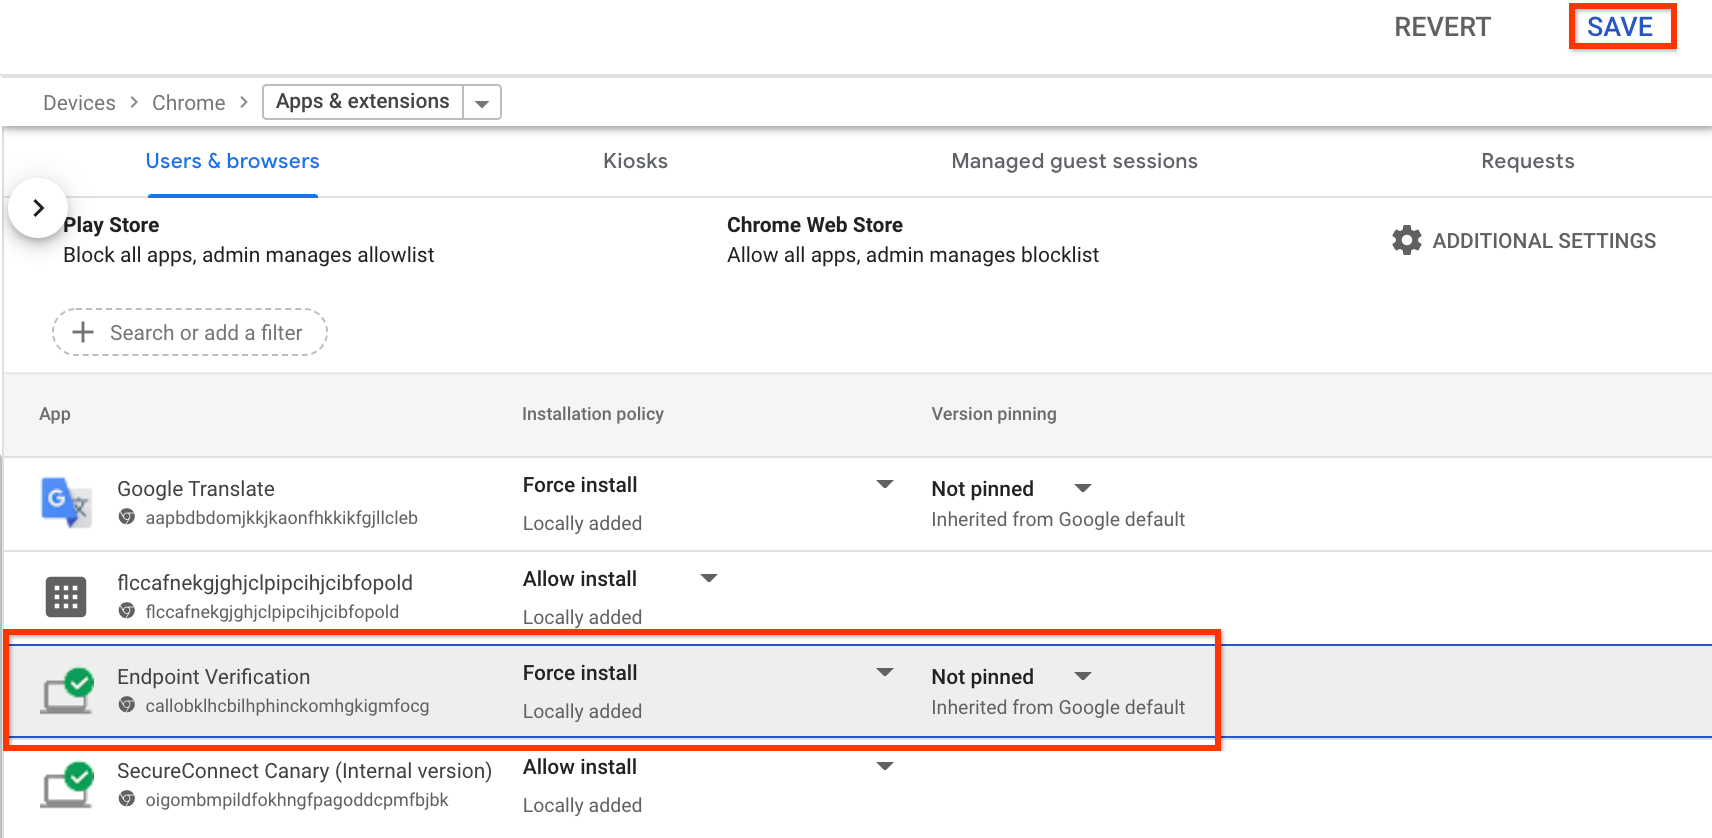Viewport: 1712px width, 838px height.
Task: Click the Google Translate app icon
Action: tap(66, 502)
